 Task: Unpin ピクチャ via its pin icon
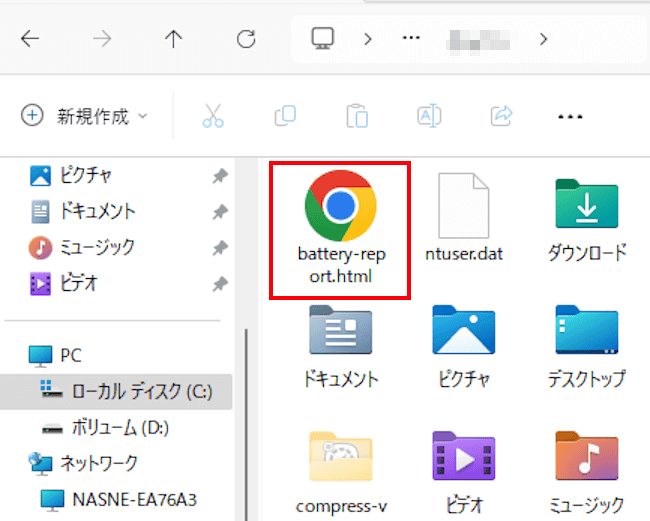(220, 176)
